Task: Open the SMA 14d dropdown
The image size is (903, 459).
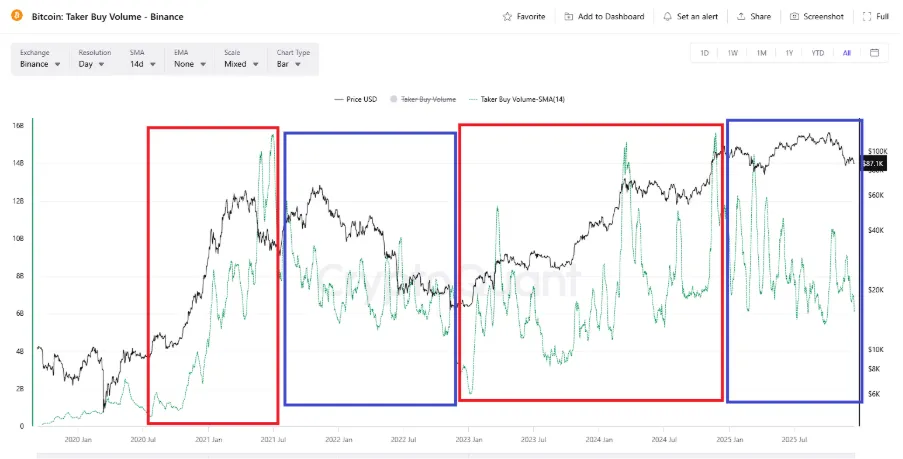Action: pyautogui.click(x=143, y=64)
